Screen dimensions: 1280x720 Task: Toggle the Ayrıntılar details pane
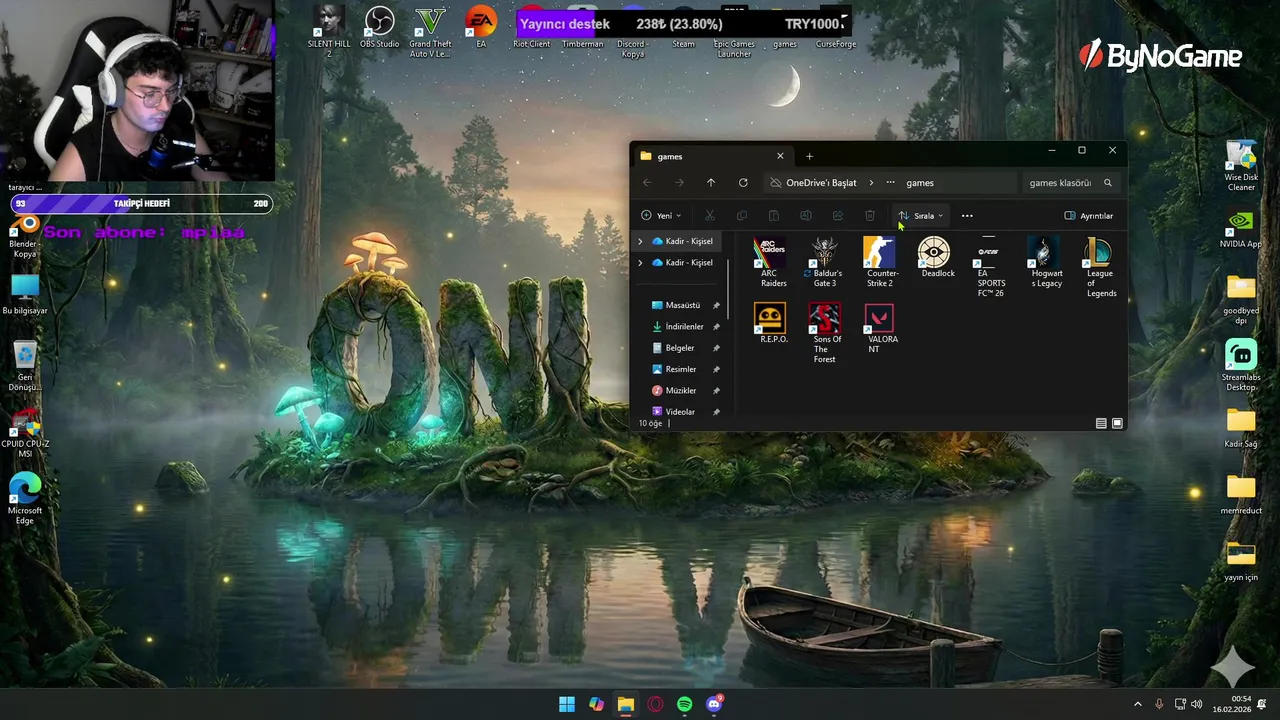coord(1088,216)
